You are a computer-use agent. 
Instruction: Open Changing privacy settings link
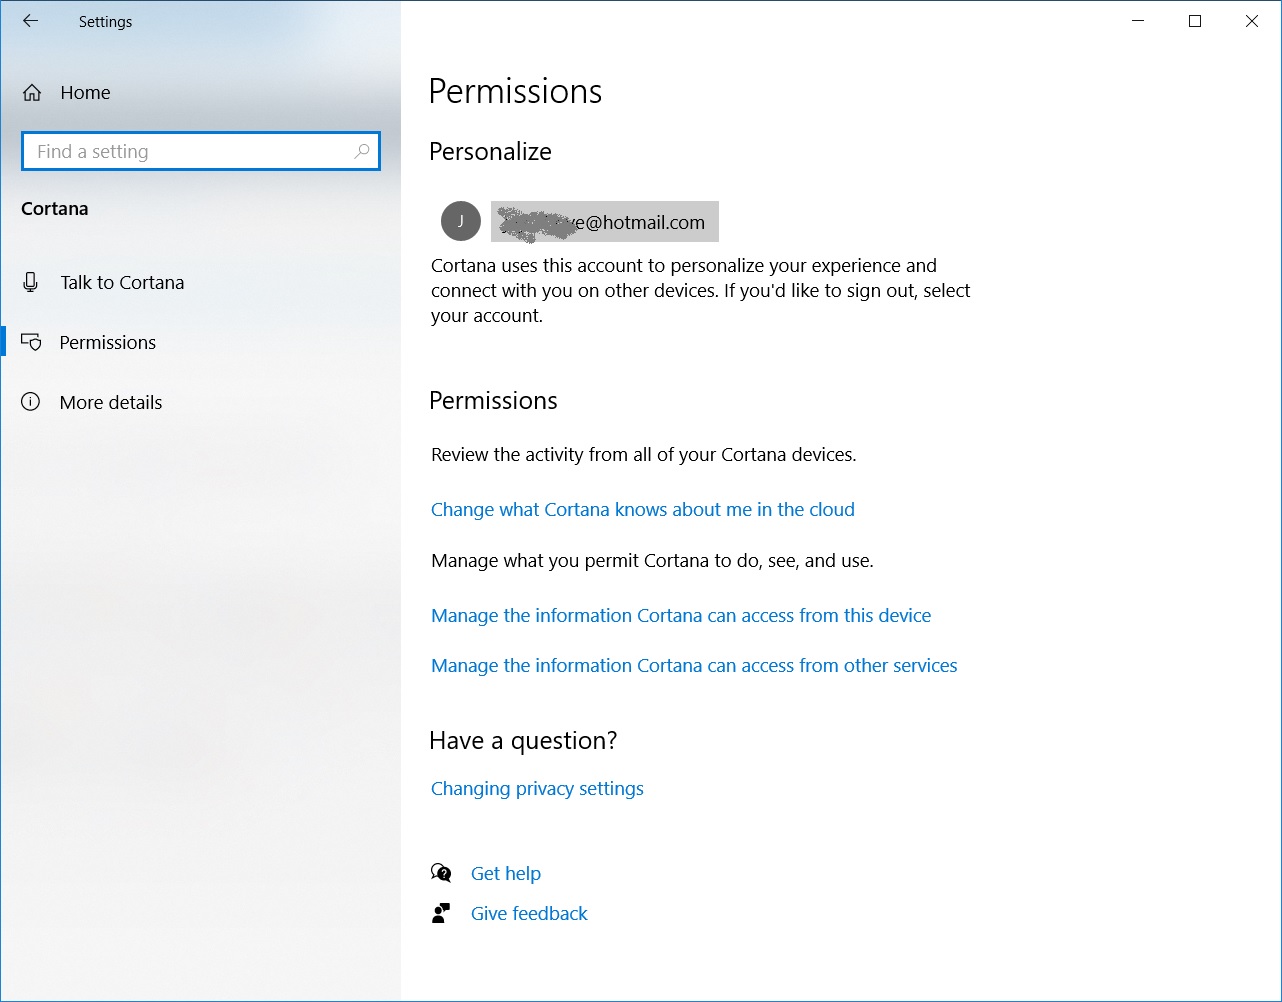(x=537, y=789)
